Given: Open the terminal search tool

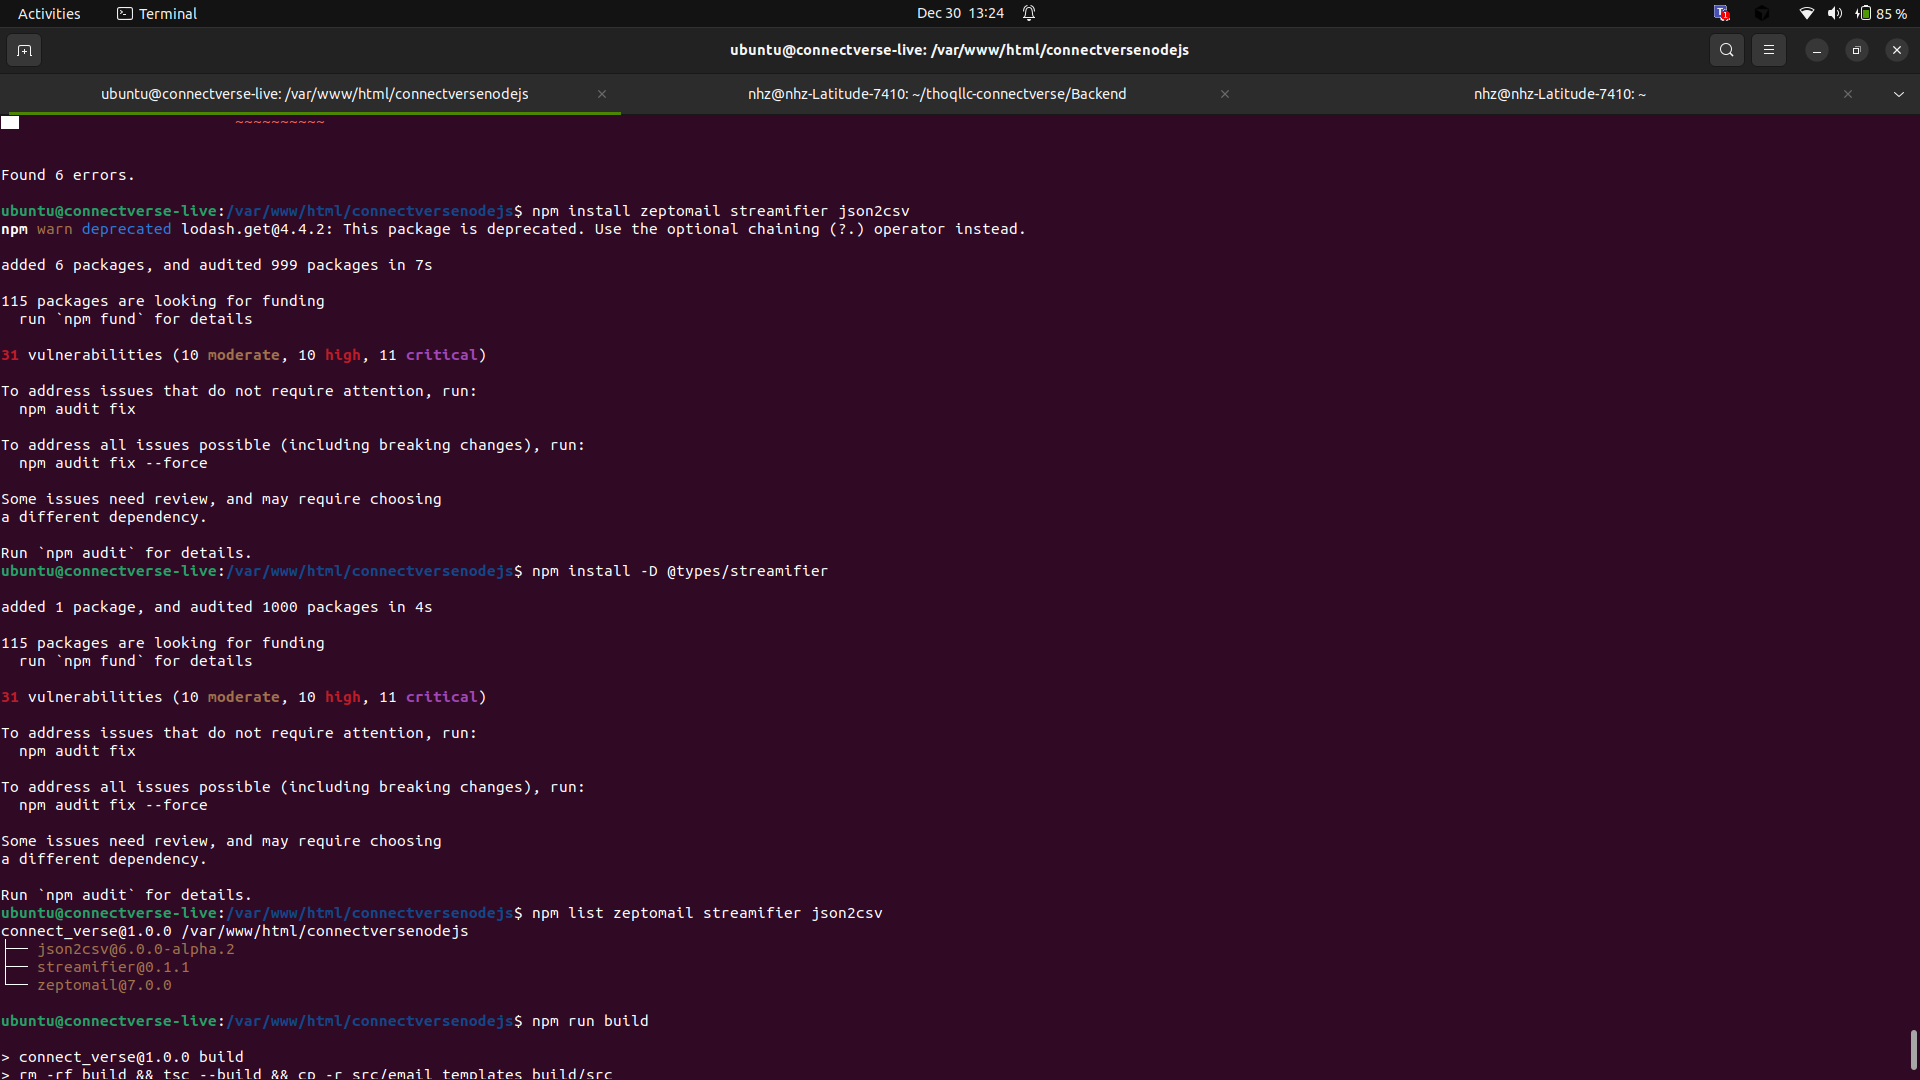Looking at the screenshot, I should [1726, 50].
